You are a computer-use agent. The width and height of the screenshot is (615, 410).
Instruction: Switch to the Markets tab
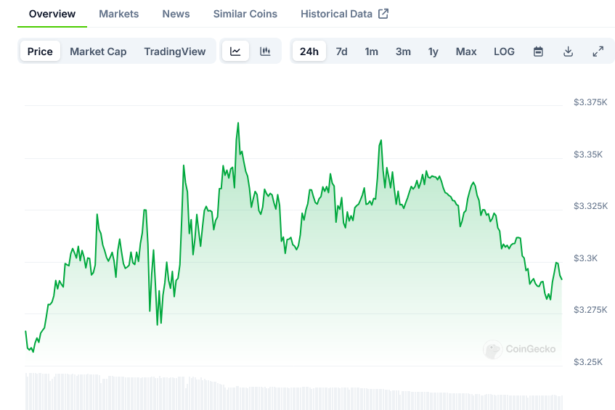(119, 14)
